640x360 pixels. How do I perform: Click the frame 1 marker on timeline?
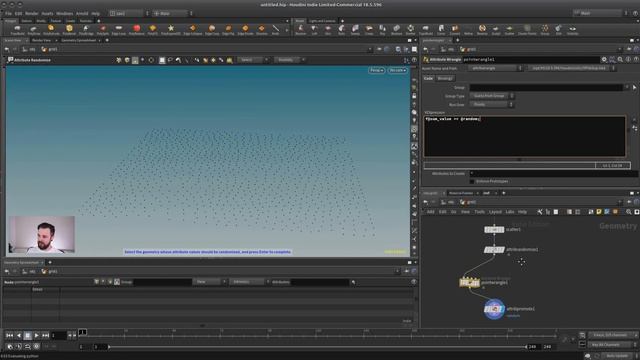pos(82,332)
